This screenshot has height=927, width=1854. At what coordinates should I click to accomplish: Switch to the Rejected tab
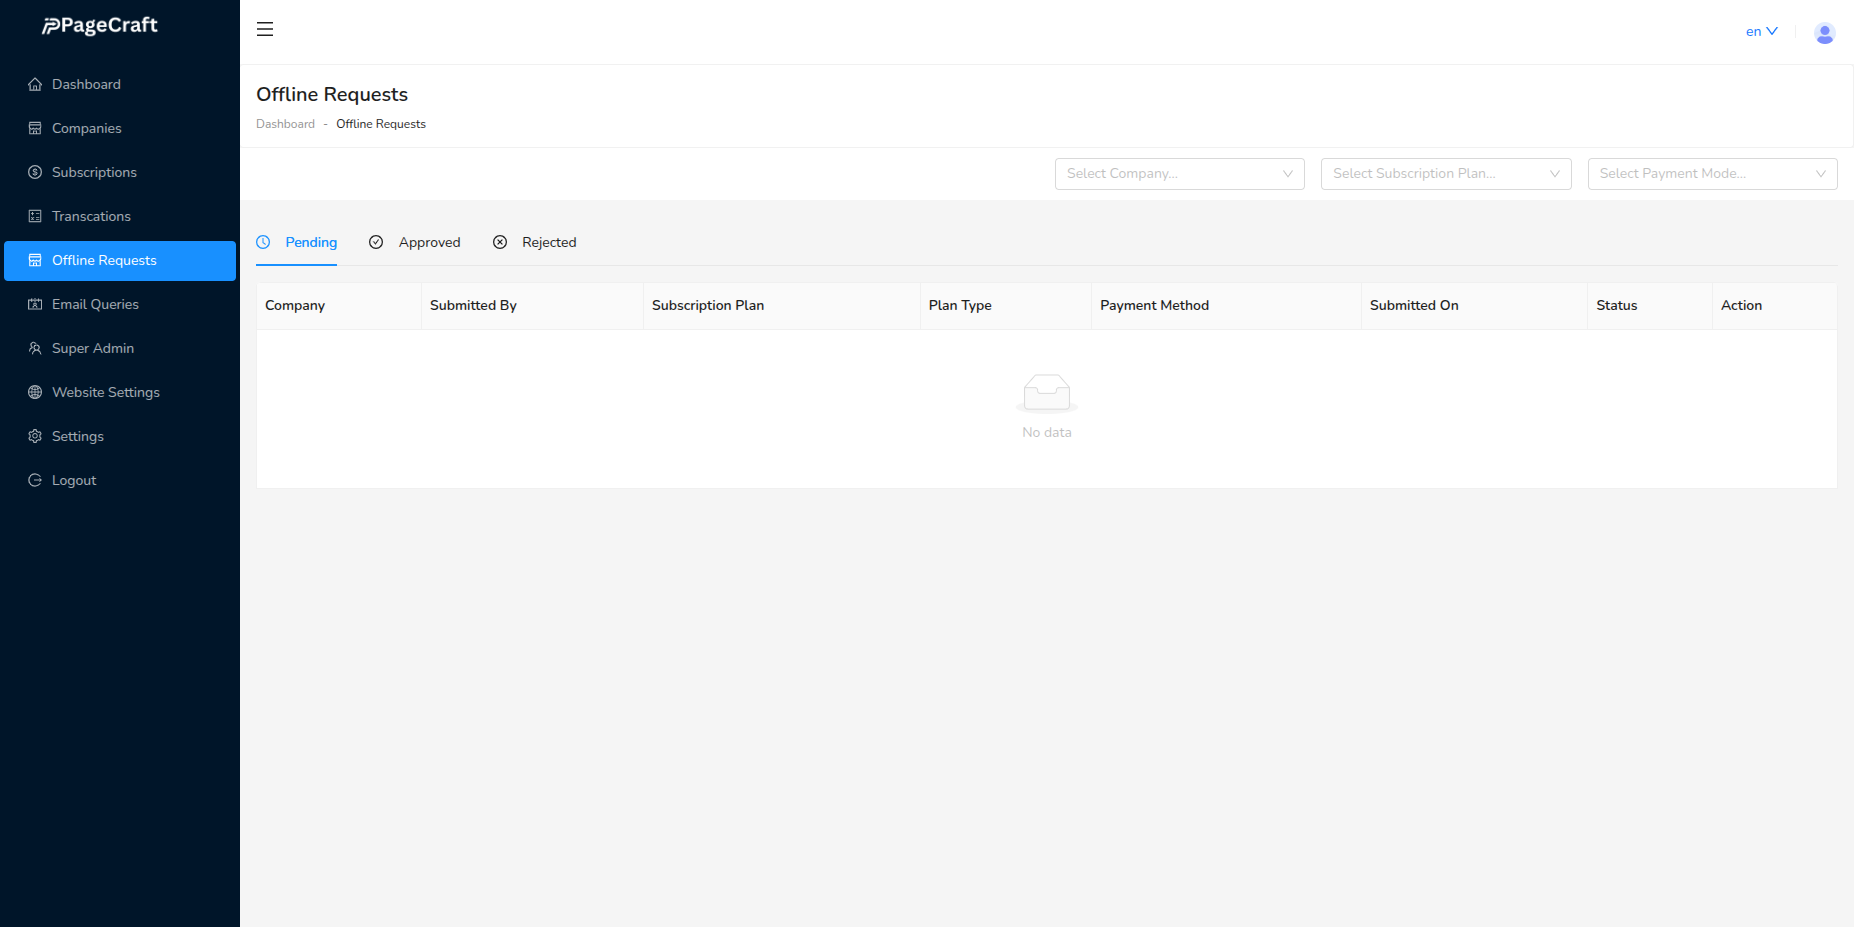coord(536,243)
